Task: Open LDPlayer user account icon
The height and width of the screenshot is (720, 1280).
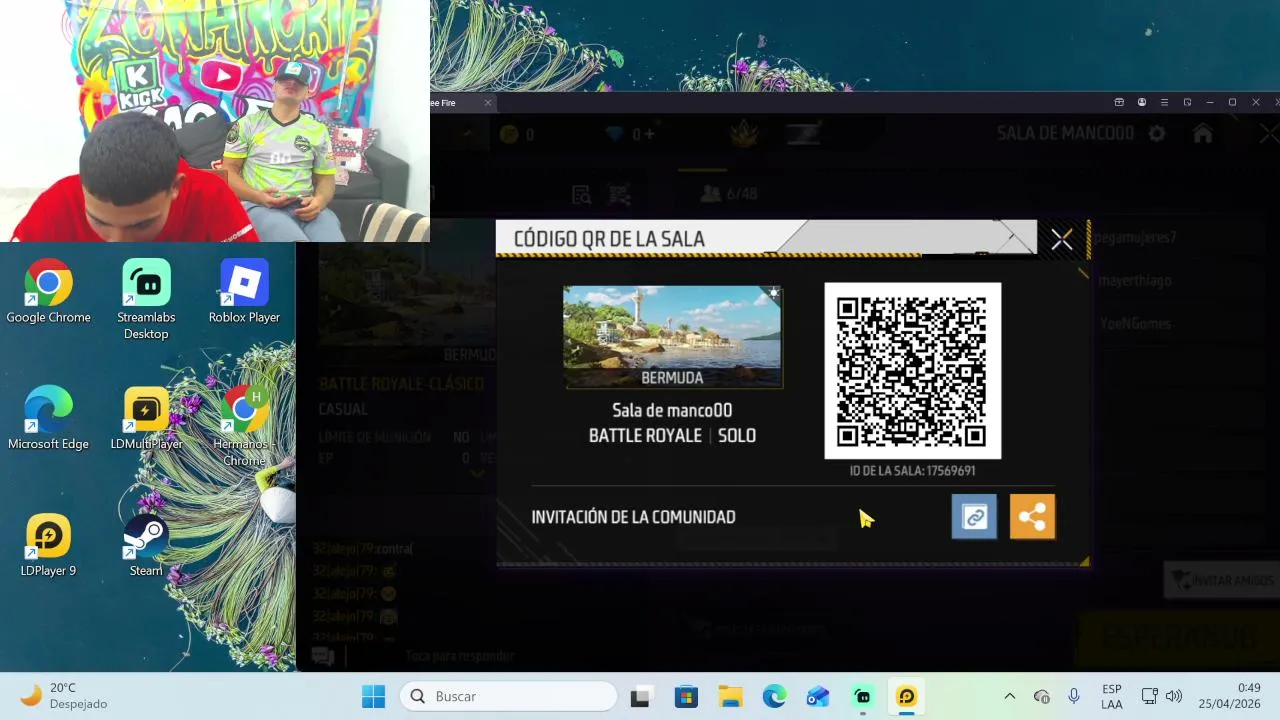Action: tap(1142, 102)
